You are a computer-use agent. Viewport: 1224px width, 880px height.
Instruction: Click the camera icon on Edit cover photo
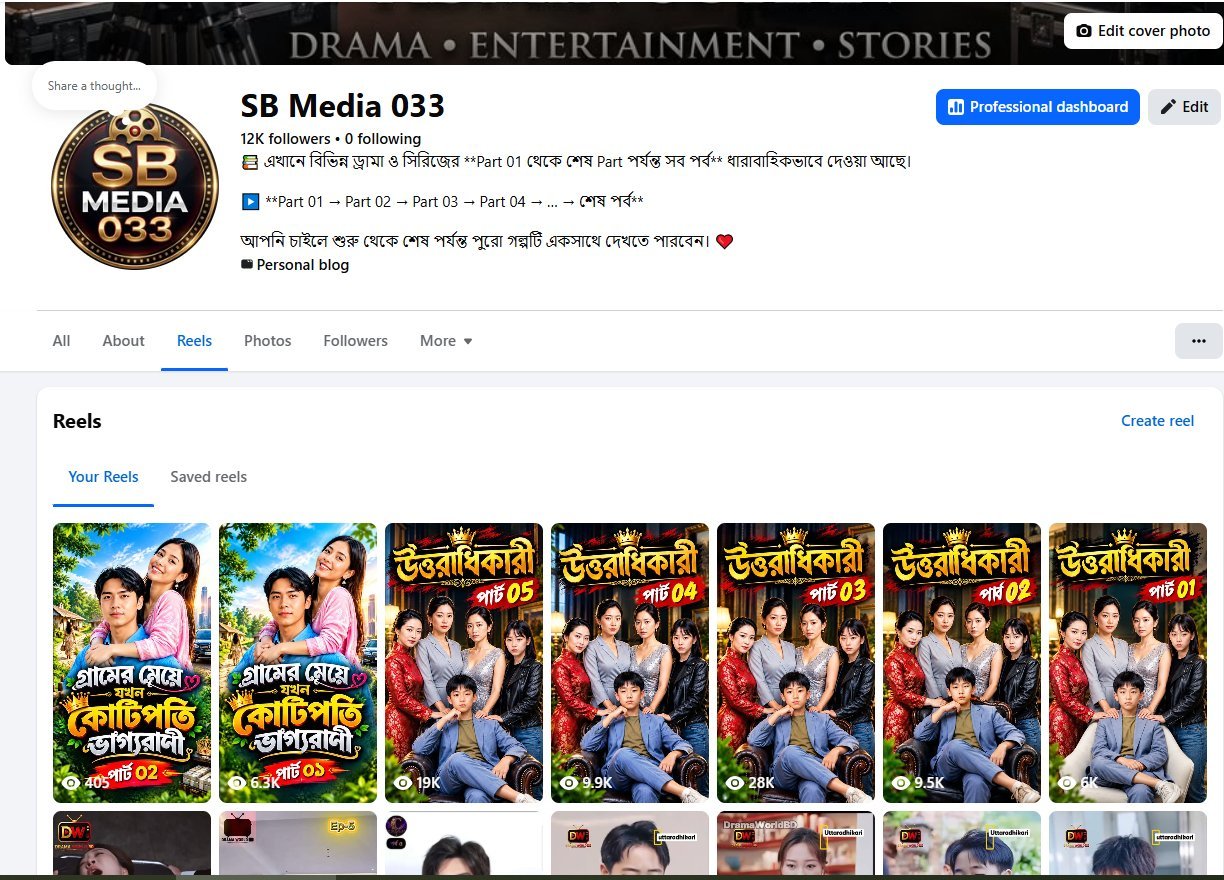point(1083,31)
